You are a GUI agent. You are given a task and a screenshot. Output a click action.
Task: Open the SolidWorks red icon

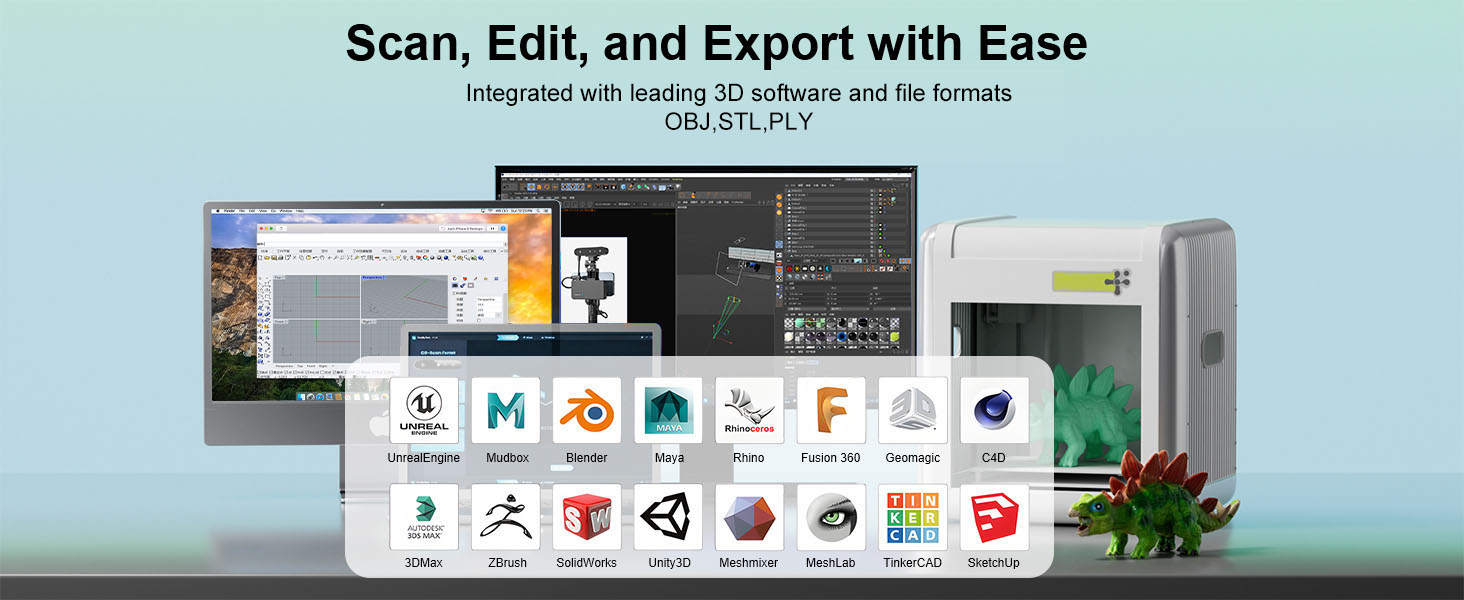(587, 517)
